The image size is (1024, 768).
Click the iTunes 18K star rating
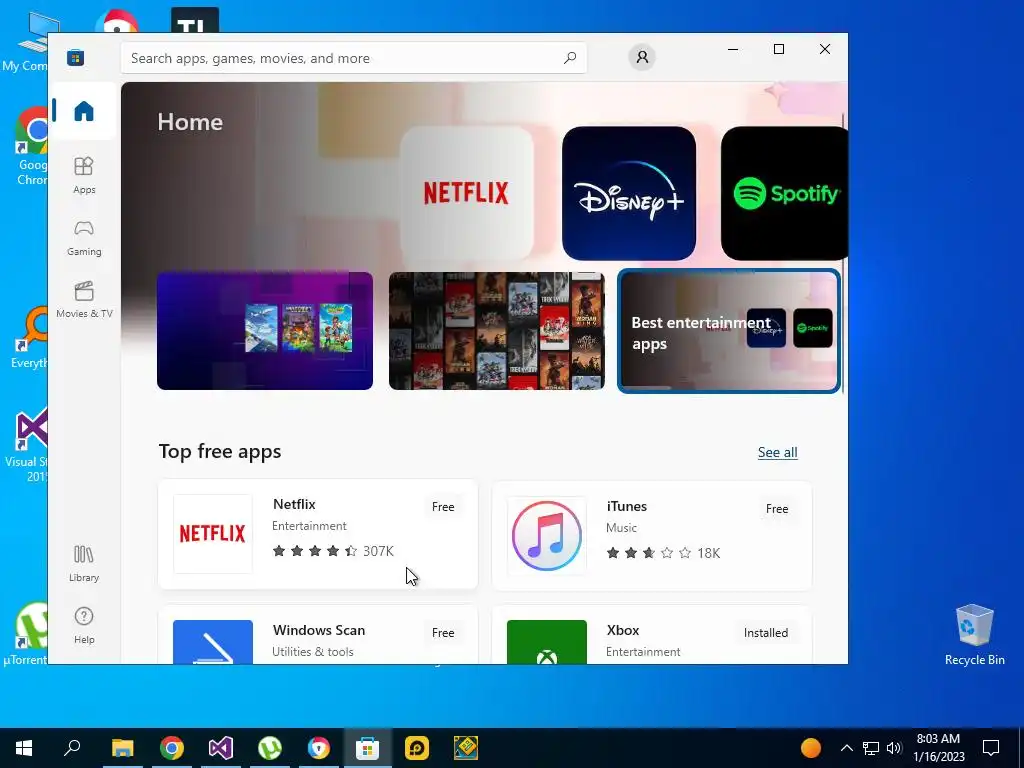click(663, 553)
